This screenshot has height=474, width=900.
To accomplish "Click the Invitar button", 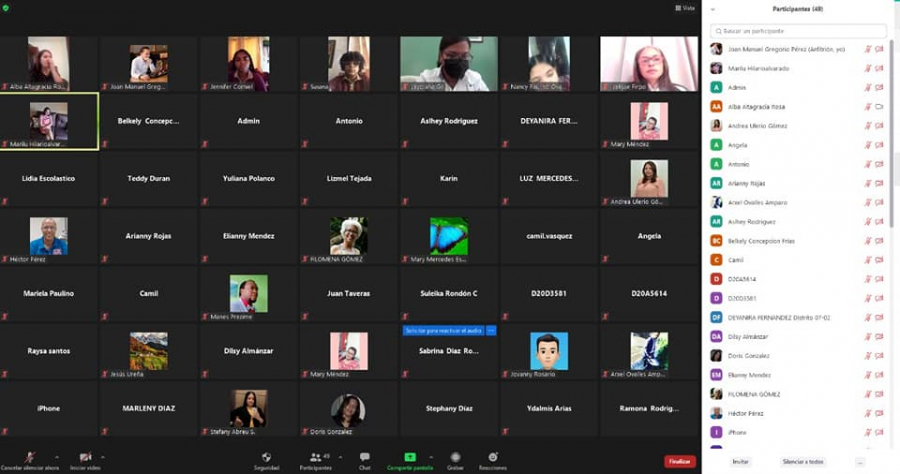I will point(740,462).
